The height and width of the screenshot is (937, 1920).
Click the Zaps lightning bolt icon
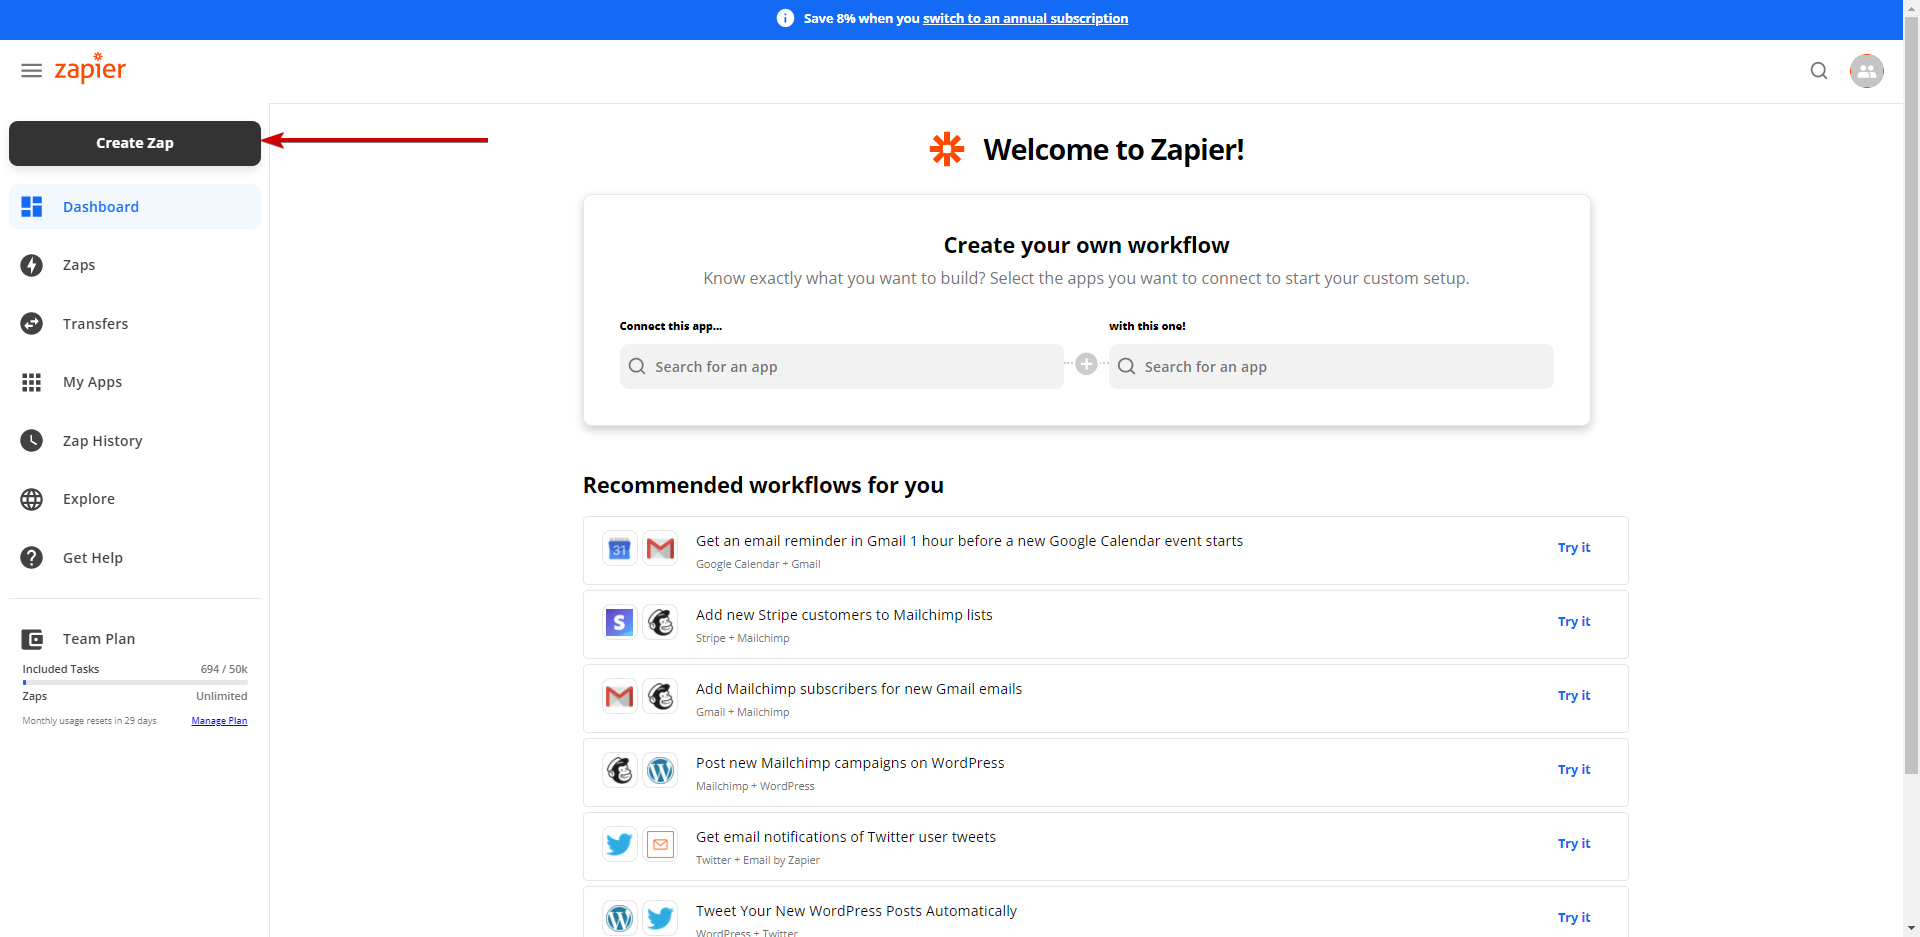32,265
